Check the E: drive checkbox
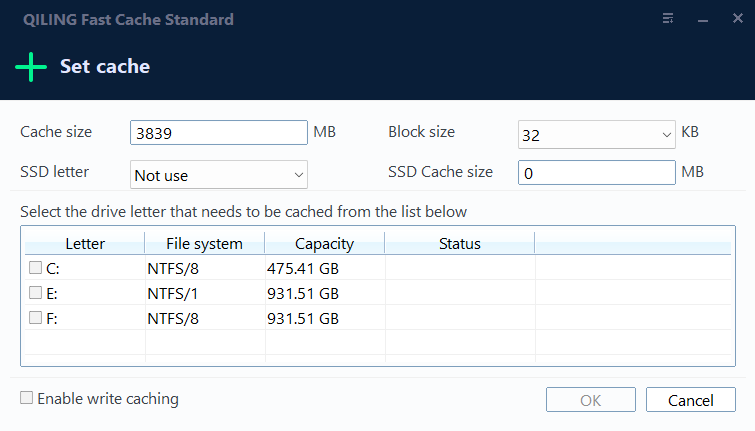Screen dimensions: 755x431 35,292
